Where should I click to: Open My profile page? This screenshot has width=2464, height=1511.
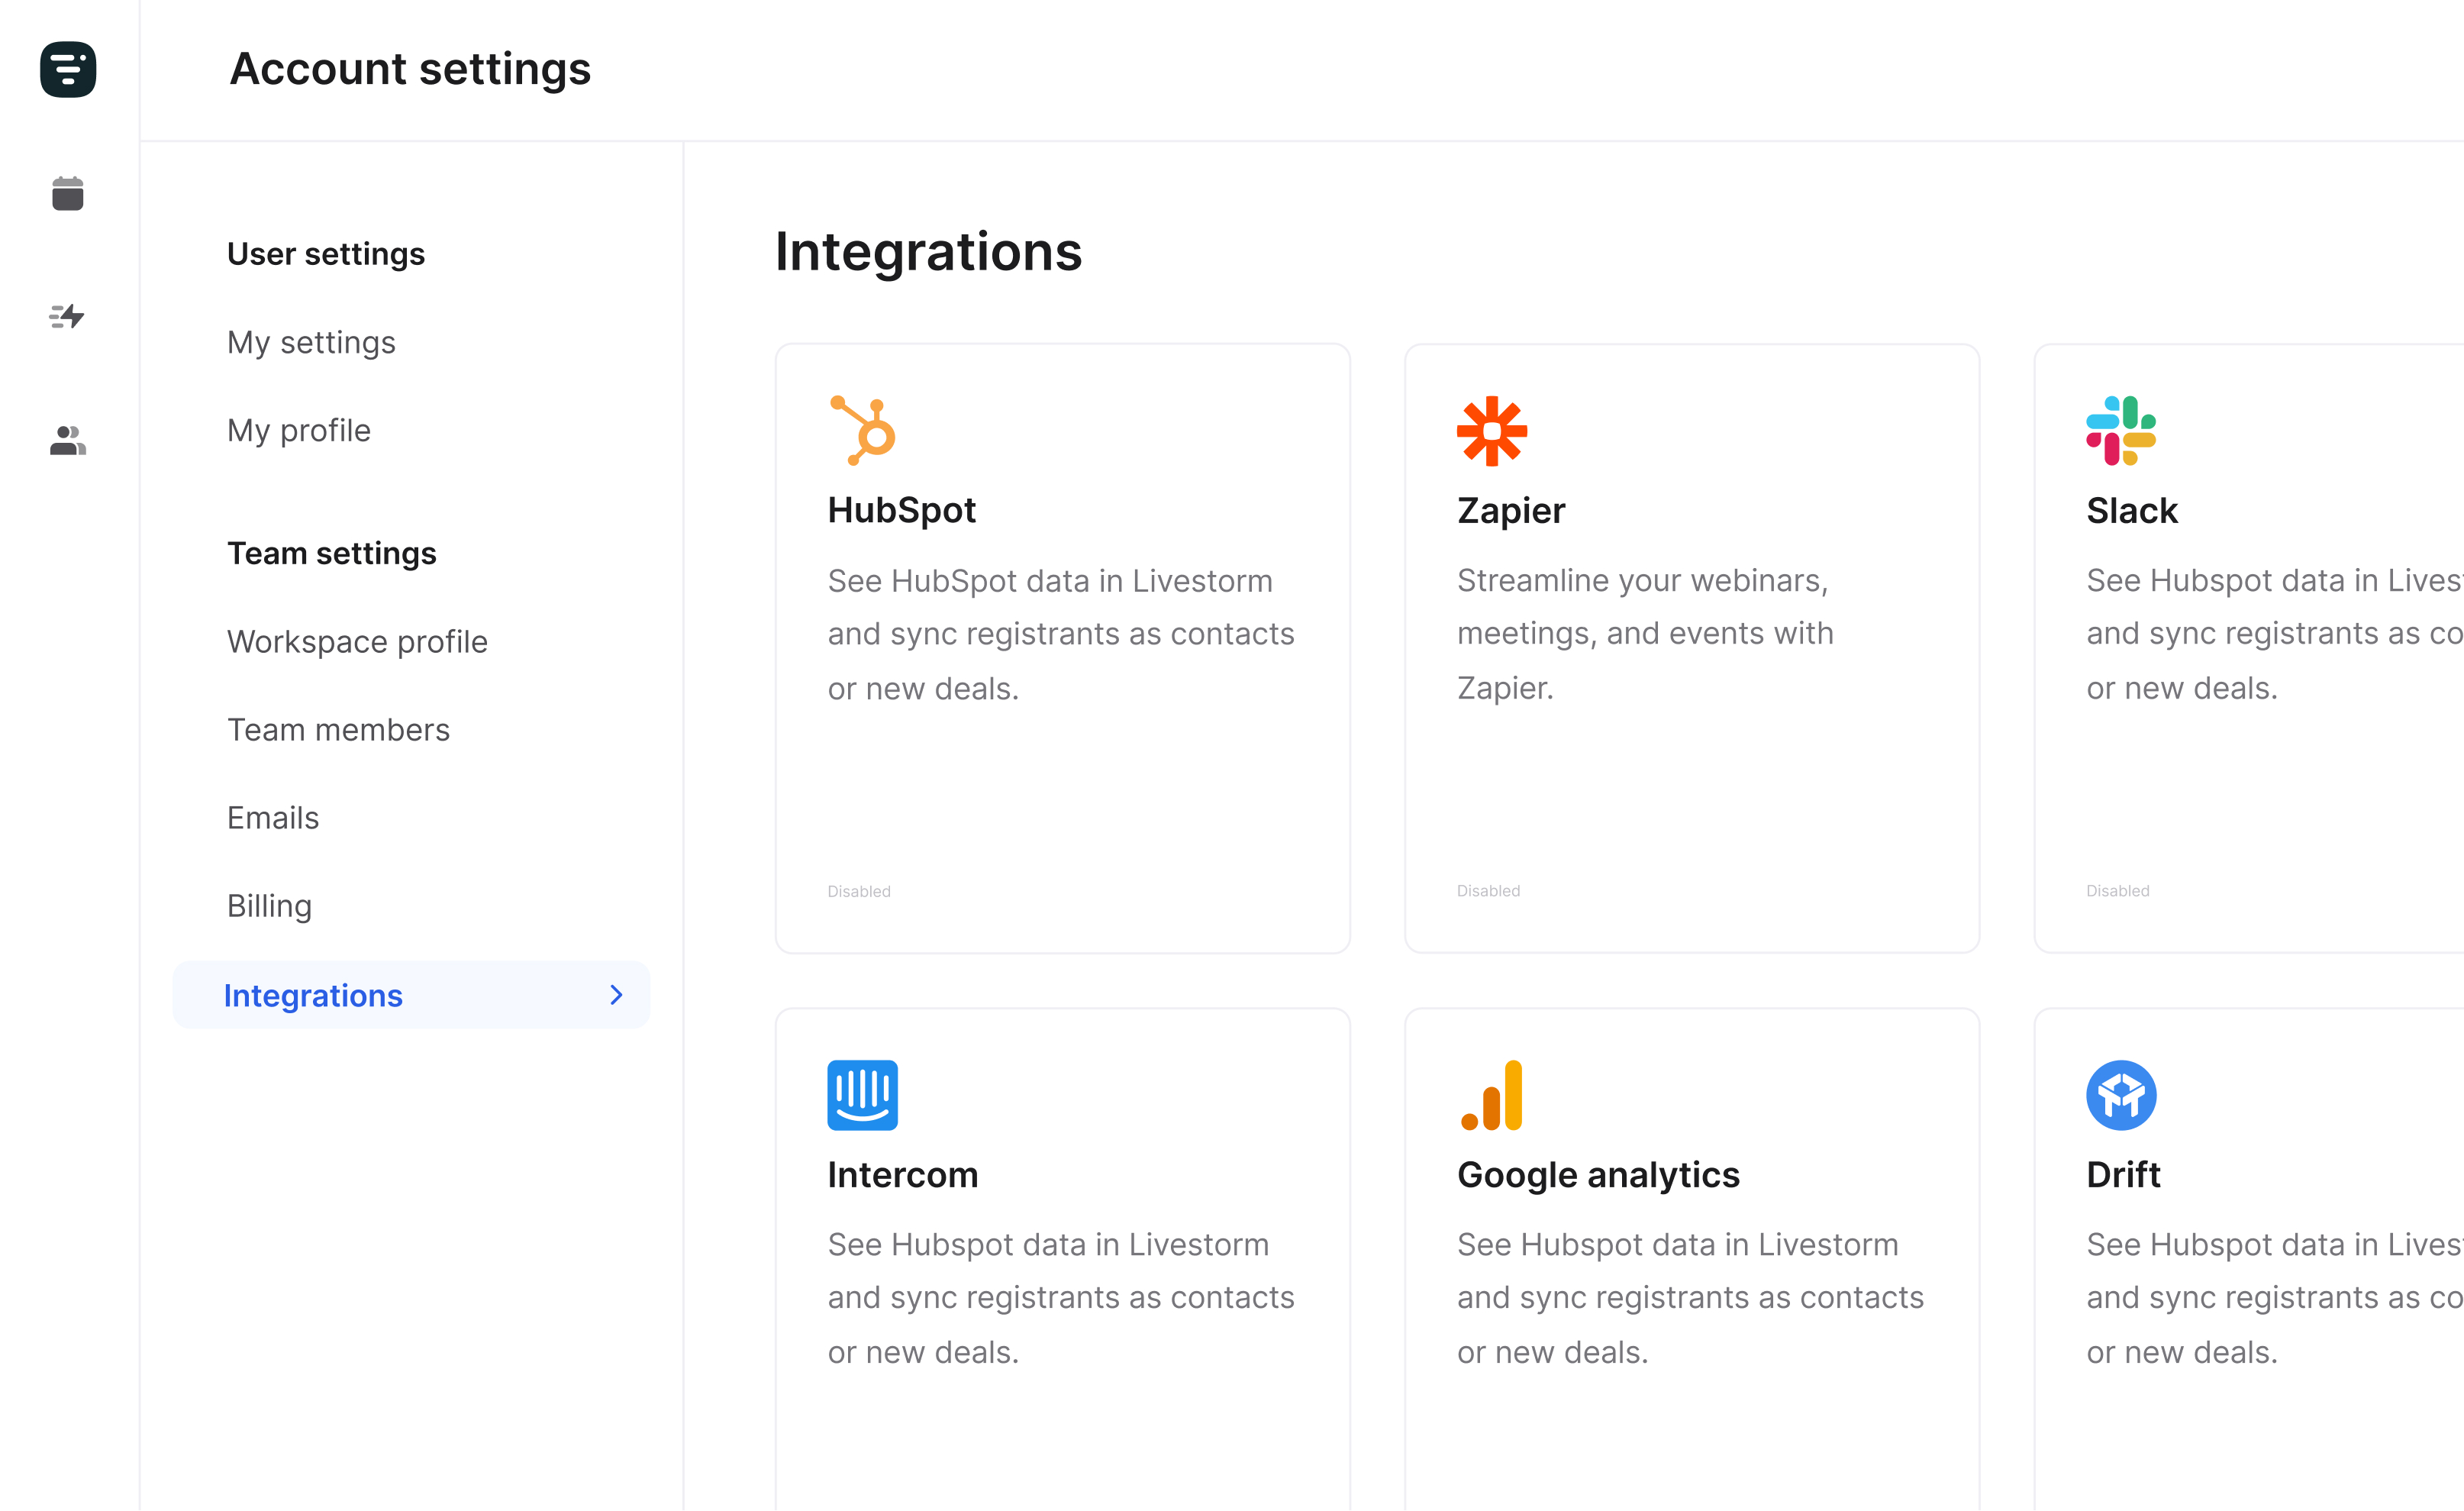click(x=299, y=430)
